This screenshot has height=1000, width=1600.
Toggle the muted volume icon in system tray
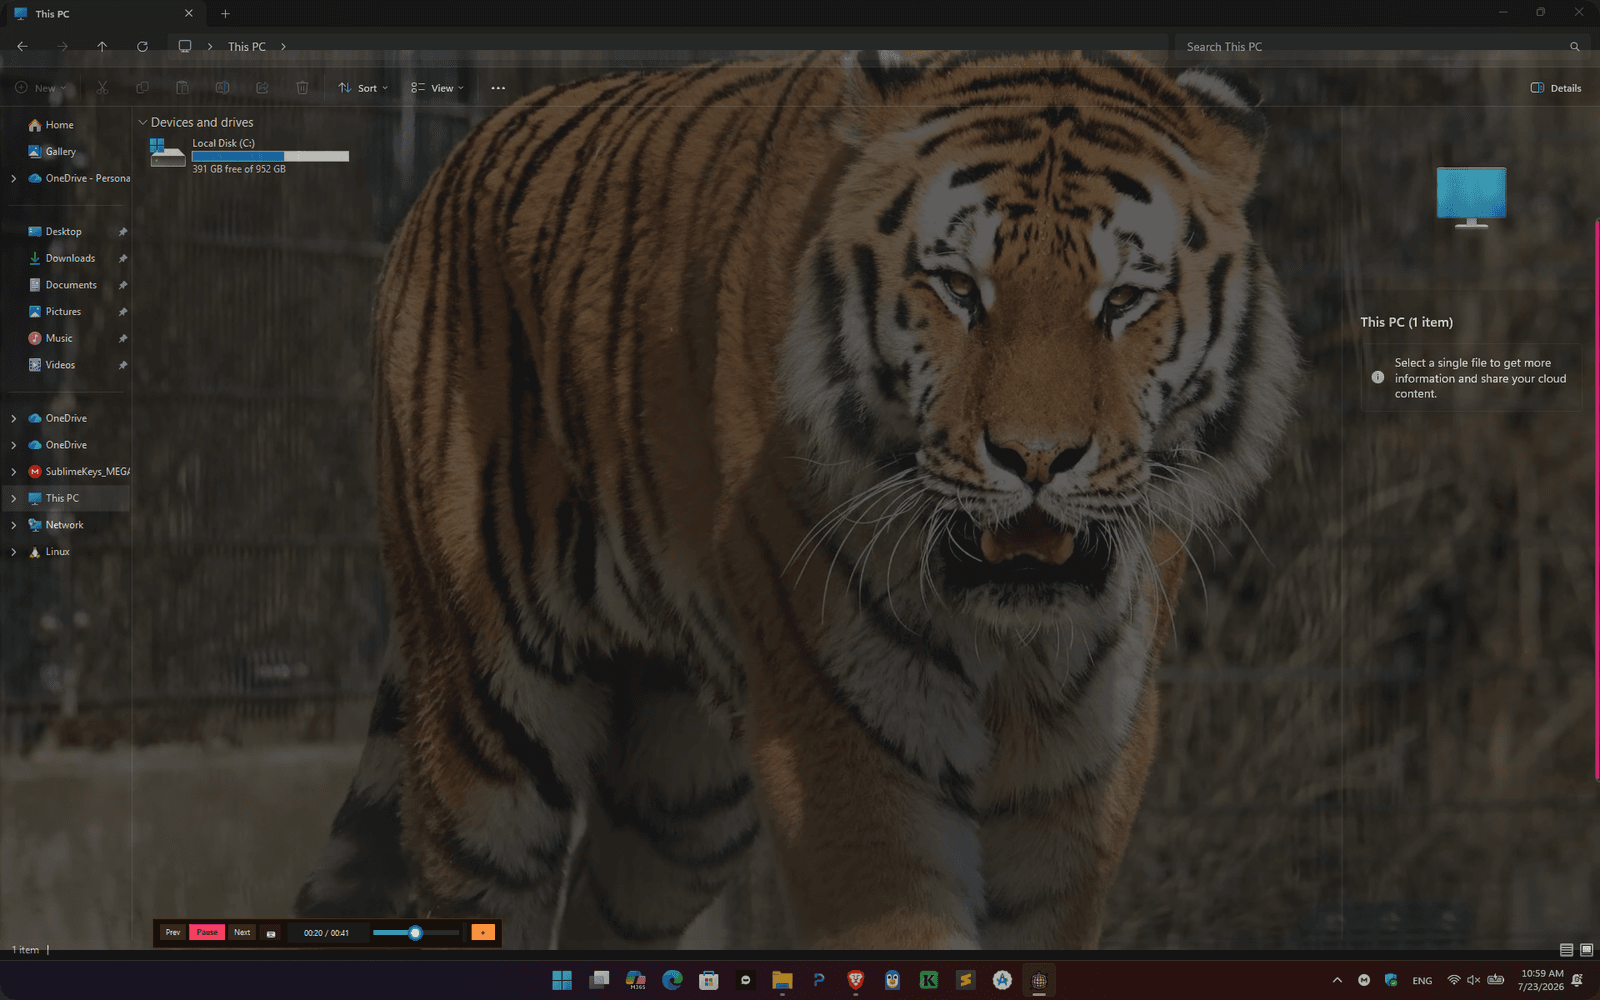pos(1473,980)
